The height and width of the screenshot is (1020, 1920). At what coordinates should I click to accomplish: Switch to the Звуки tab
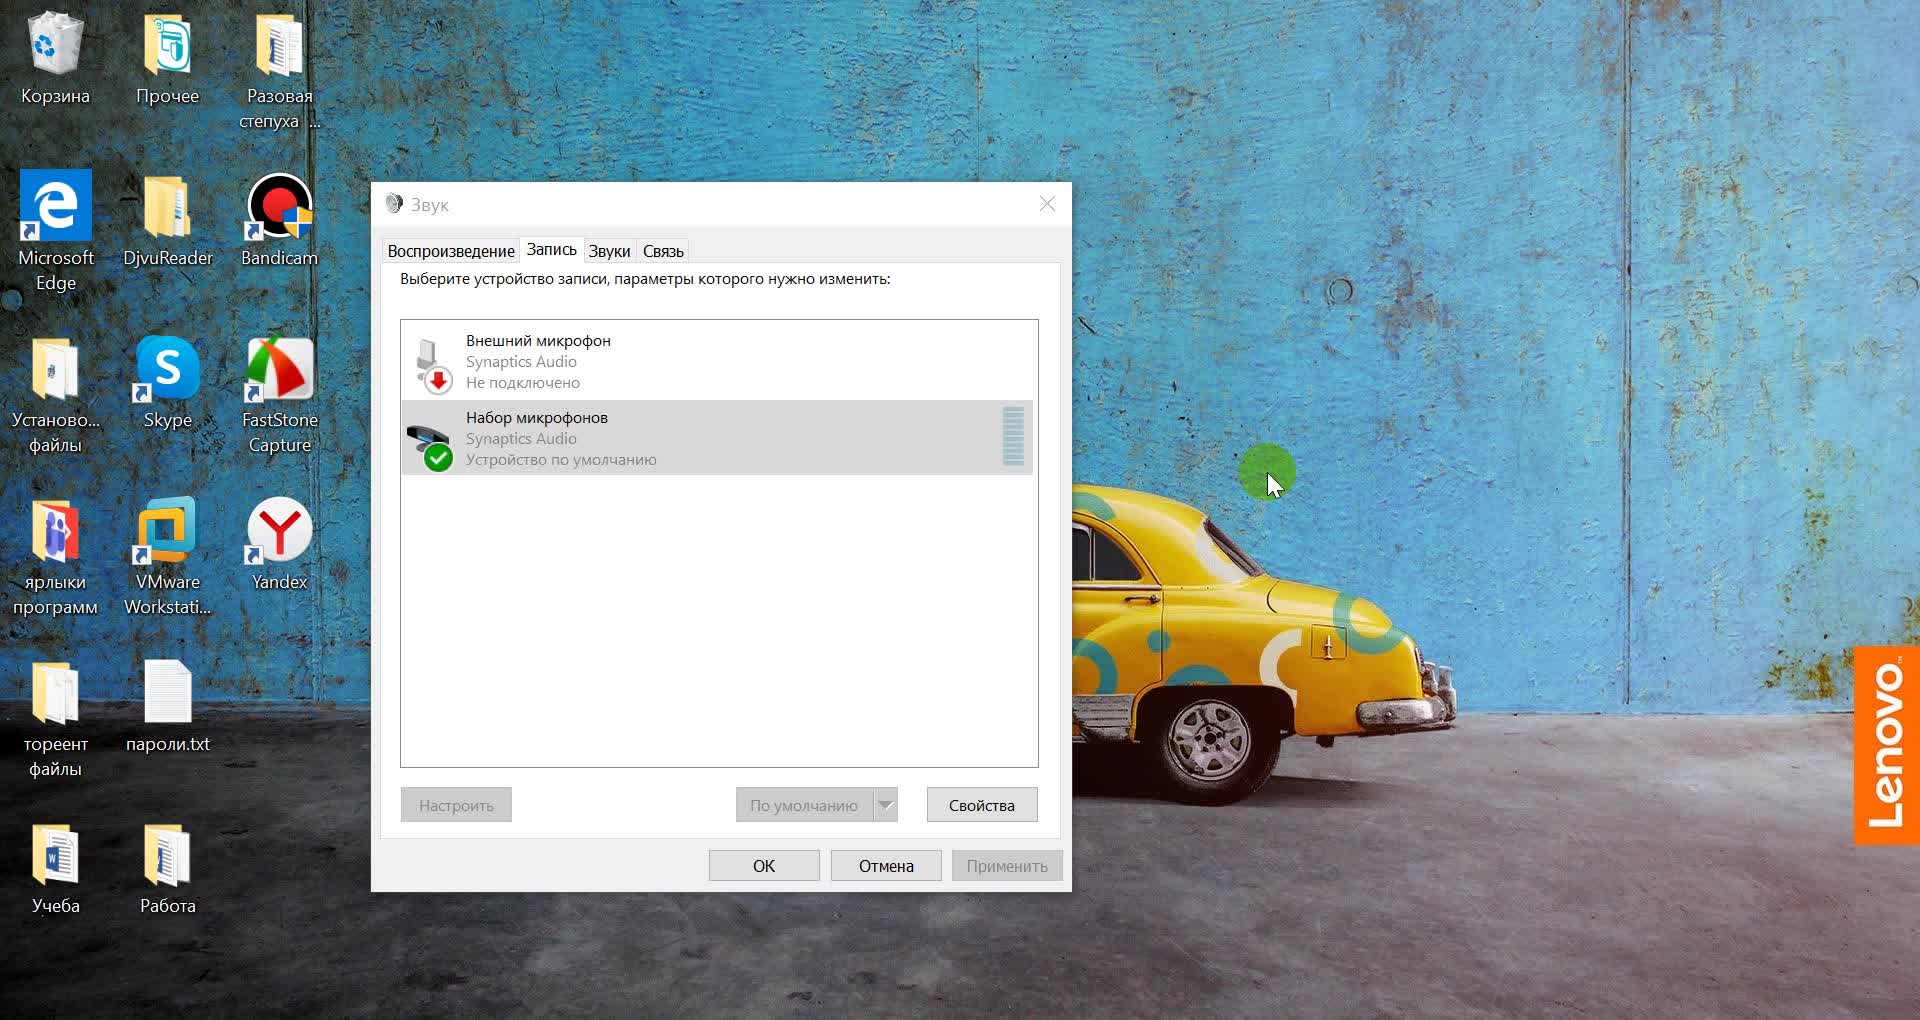point(609,251)
